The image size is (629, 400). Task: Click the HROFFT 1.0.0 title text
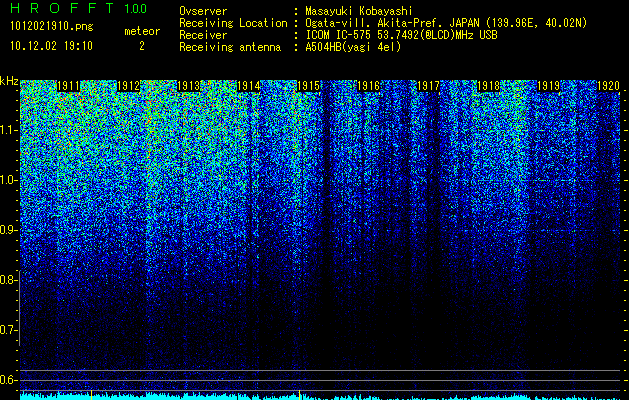point(78,8)
